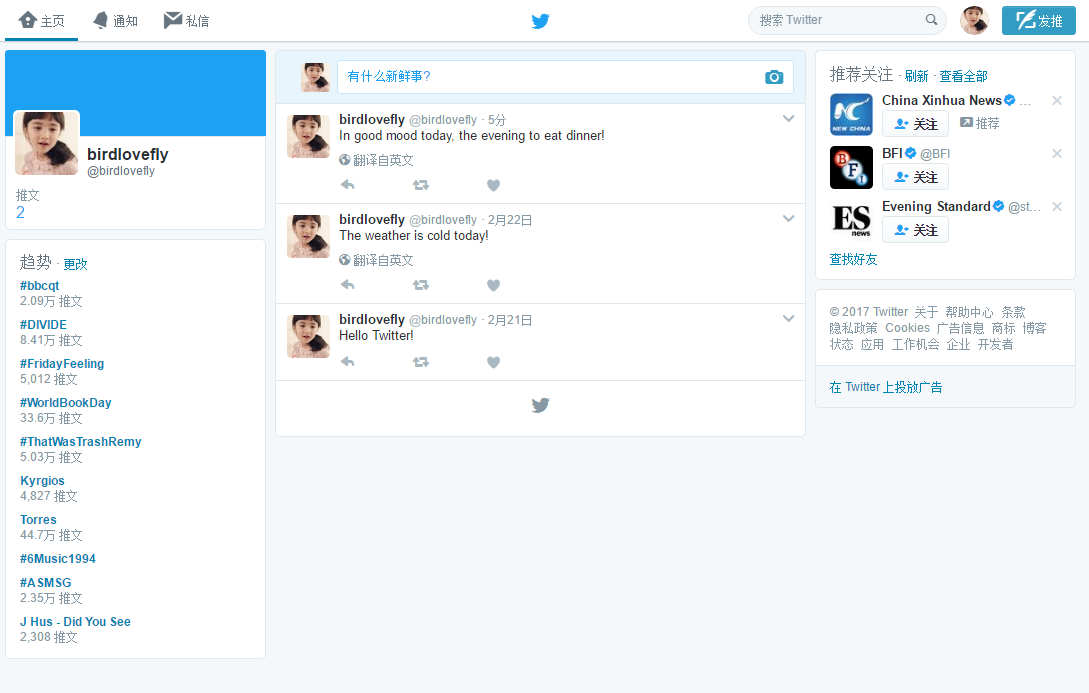Reply to the 'In good mood today' tweet
The height and width of the screenshot is (693, 1089).
348,185
